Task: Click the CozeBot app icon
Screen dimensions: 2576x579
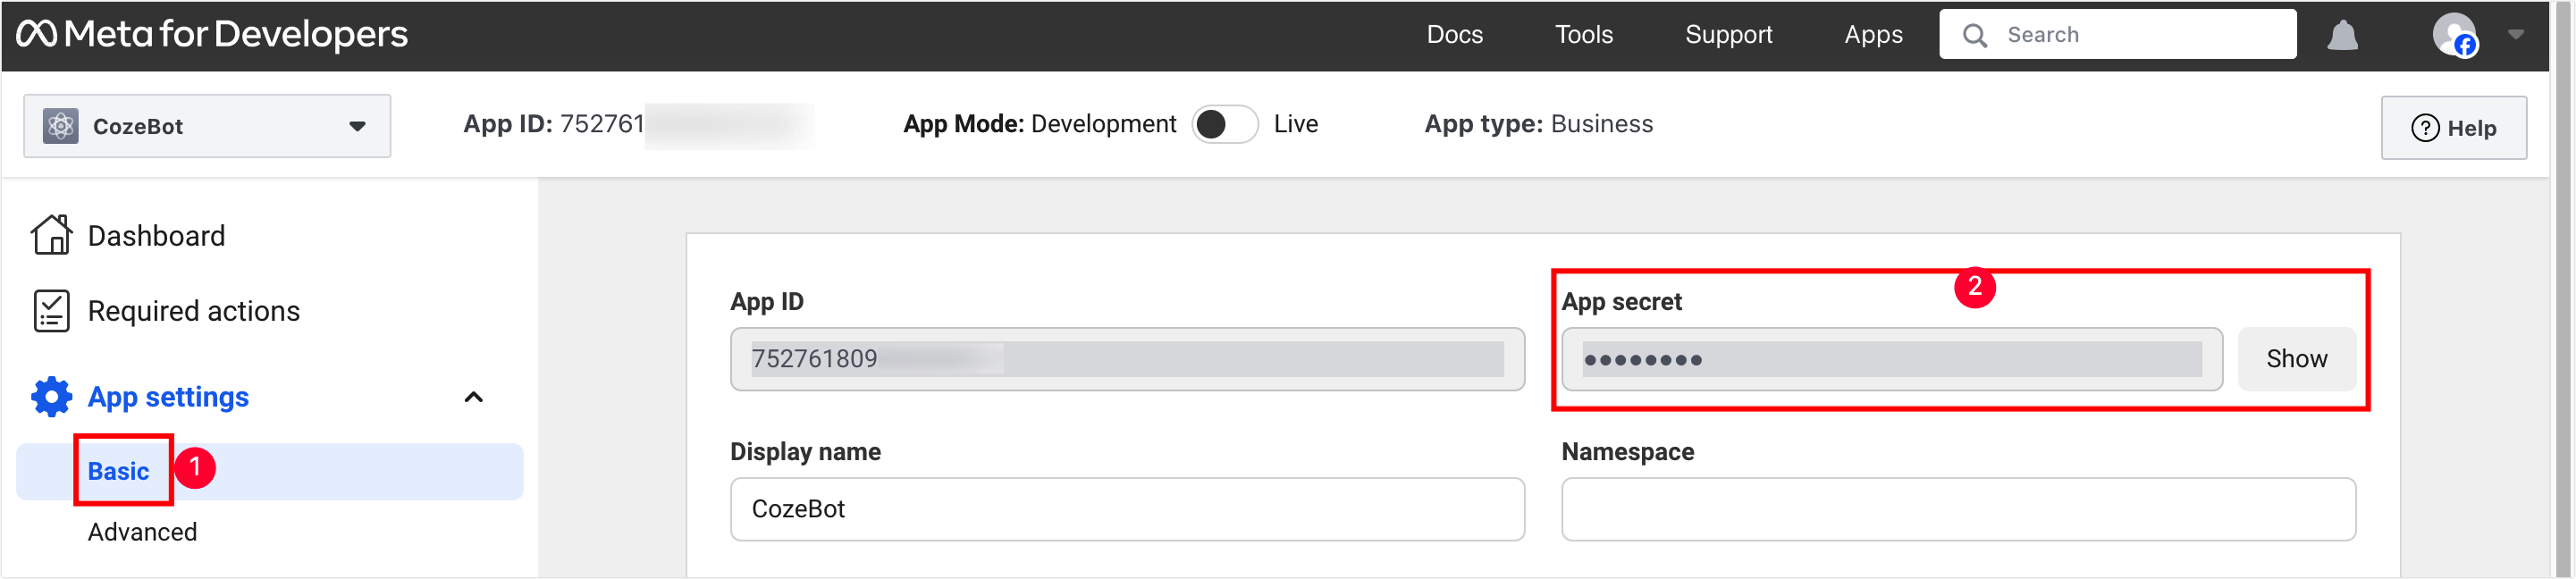Action: coord(61,126)
